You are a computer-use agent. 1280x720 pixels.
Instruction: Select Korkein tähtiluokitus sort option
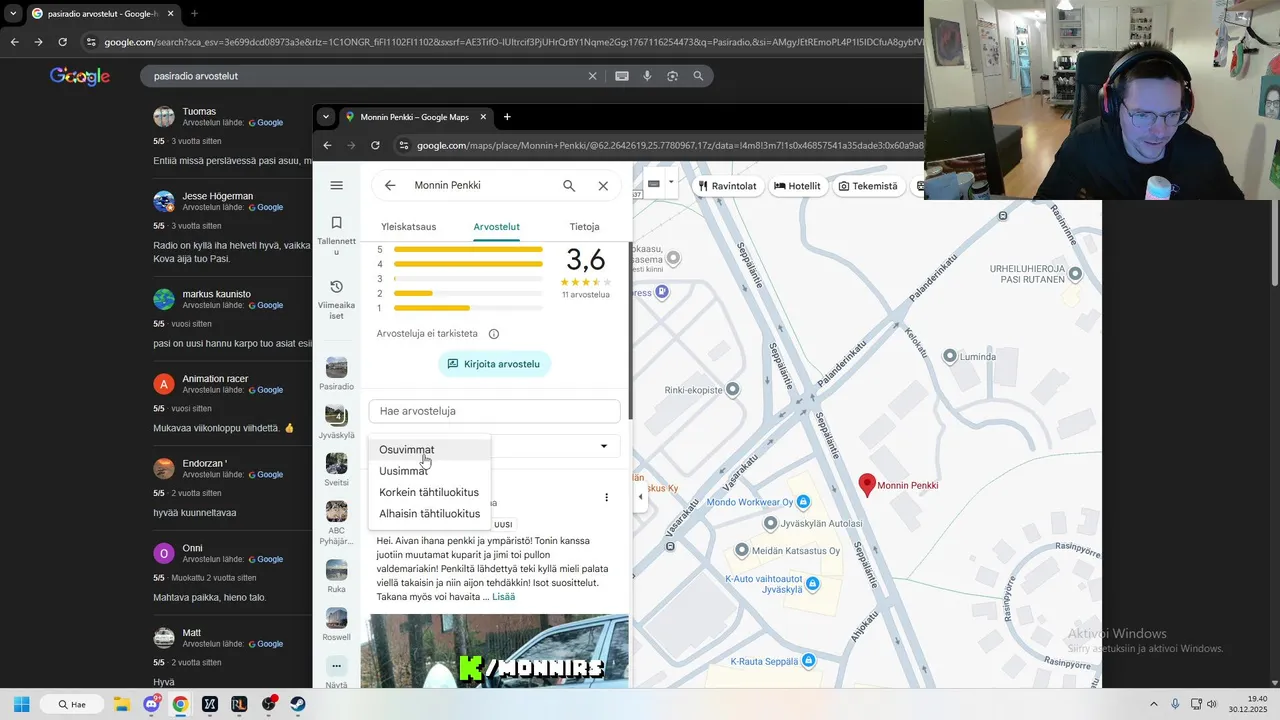point(430,492)
